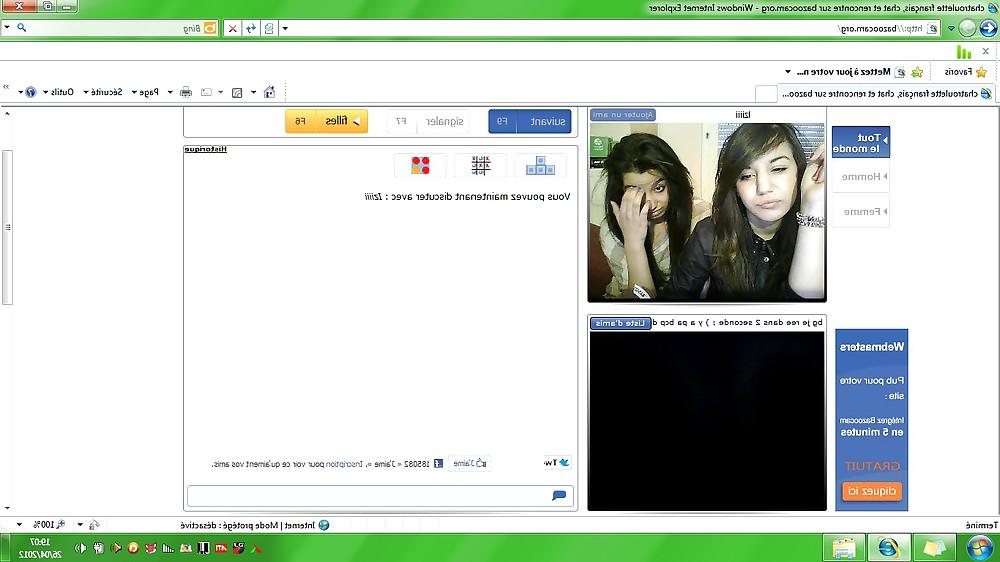Click the compatibility view icon in address bar
Screen dimensions: 1000x562
pos(269,28)
